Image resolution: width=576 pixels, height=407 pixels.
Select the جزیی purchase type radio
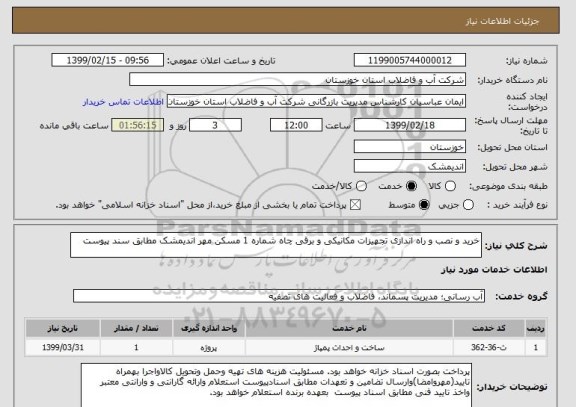click(x=468, y=205)
